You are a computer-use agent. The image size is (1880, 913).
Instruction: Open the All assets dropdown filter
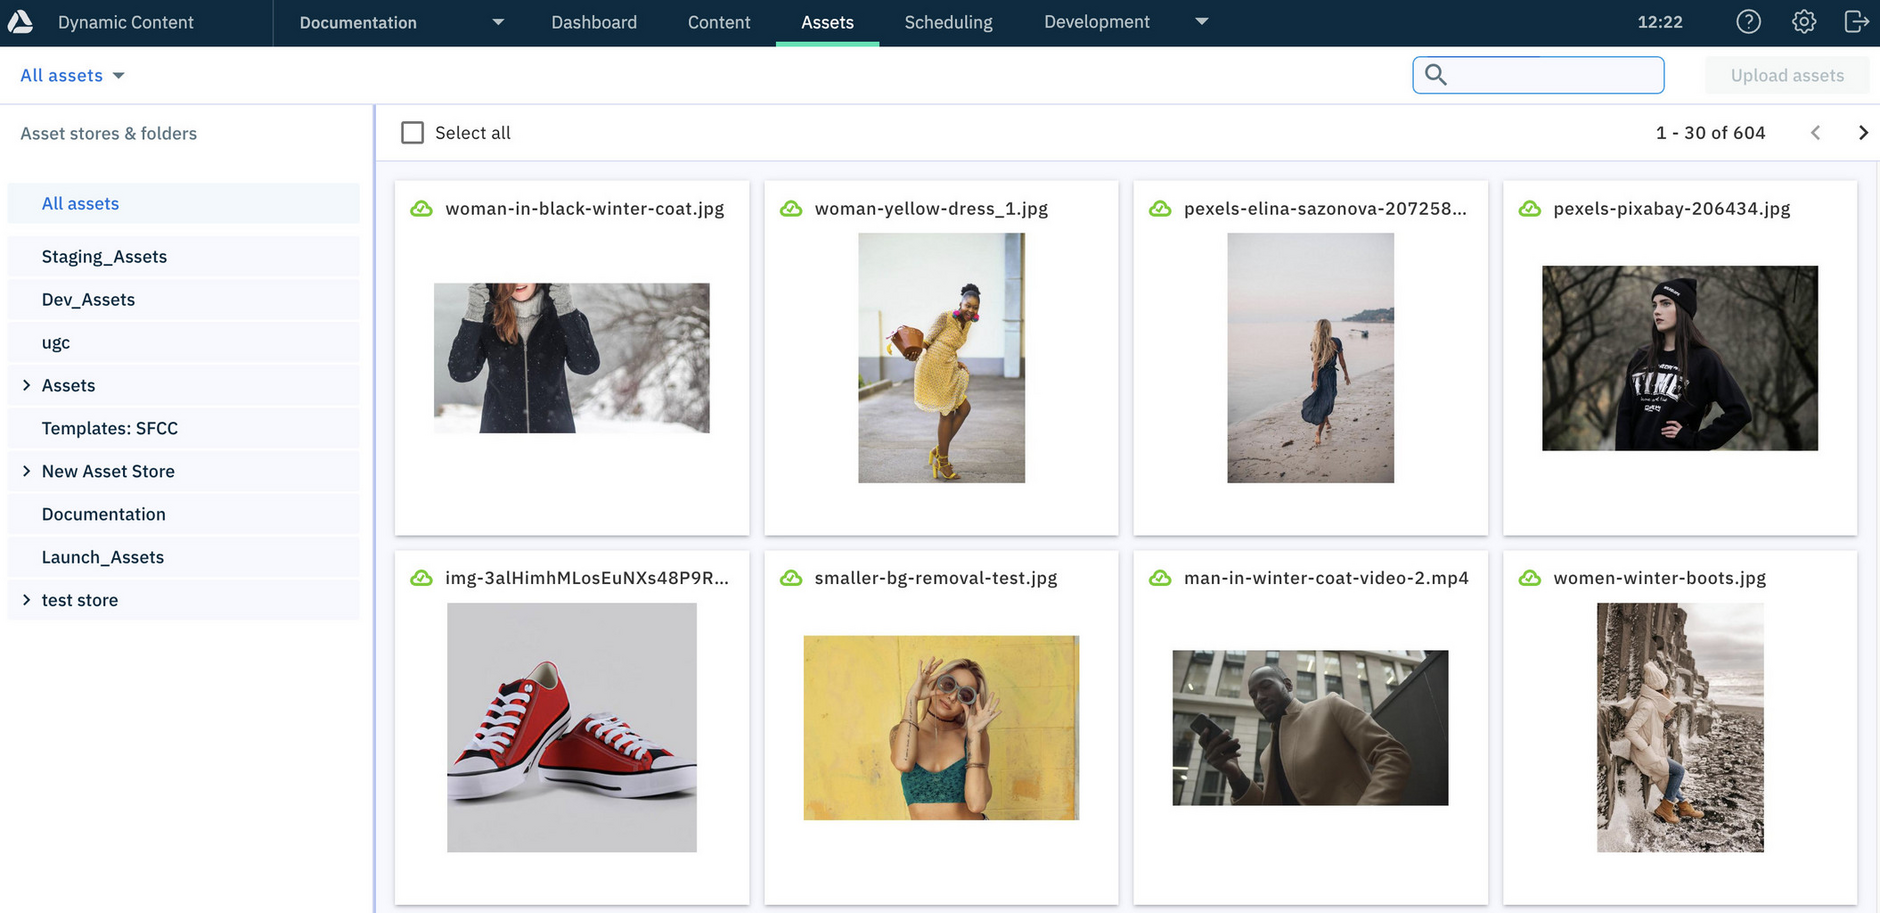coord(72,76)
